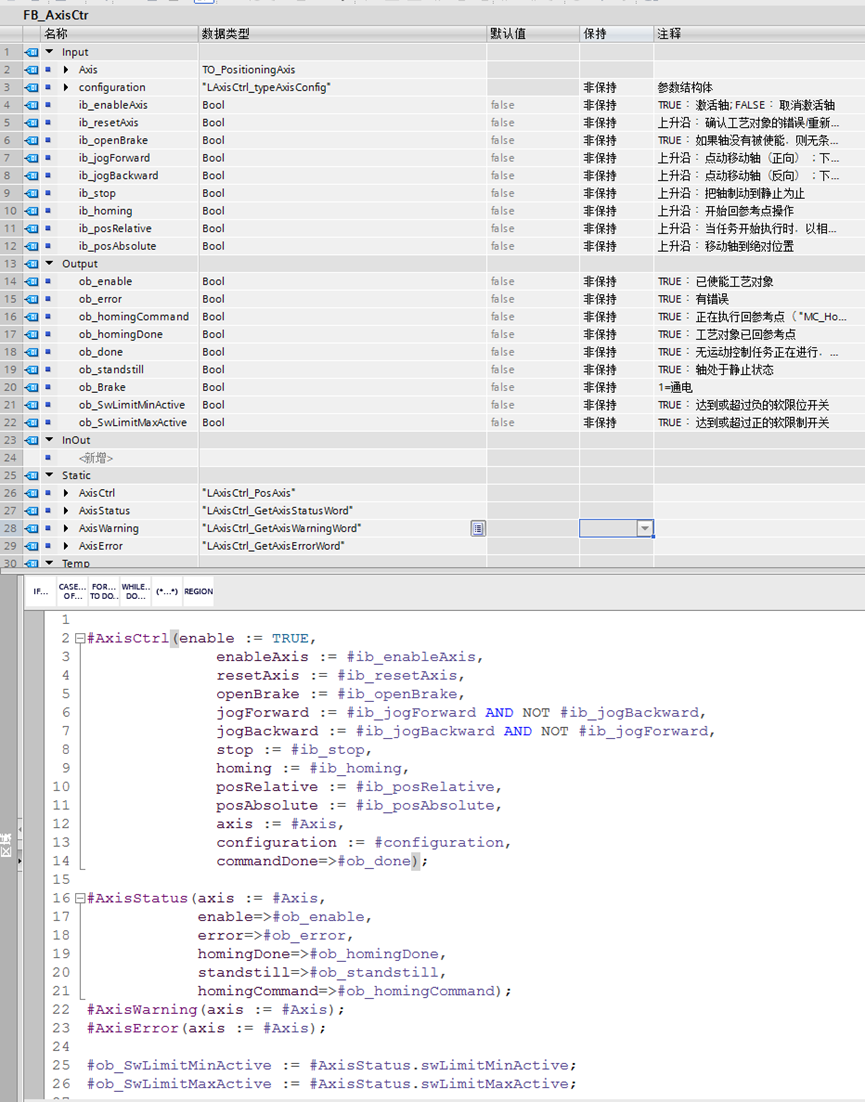Select row icon for ib_jogForward
This screenshot has height=1102, width=865.
(32, 157)
